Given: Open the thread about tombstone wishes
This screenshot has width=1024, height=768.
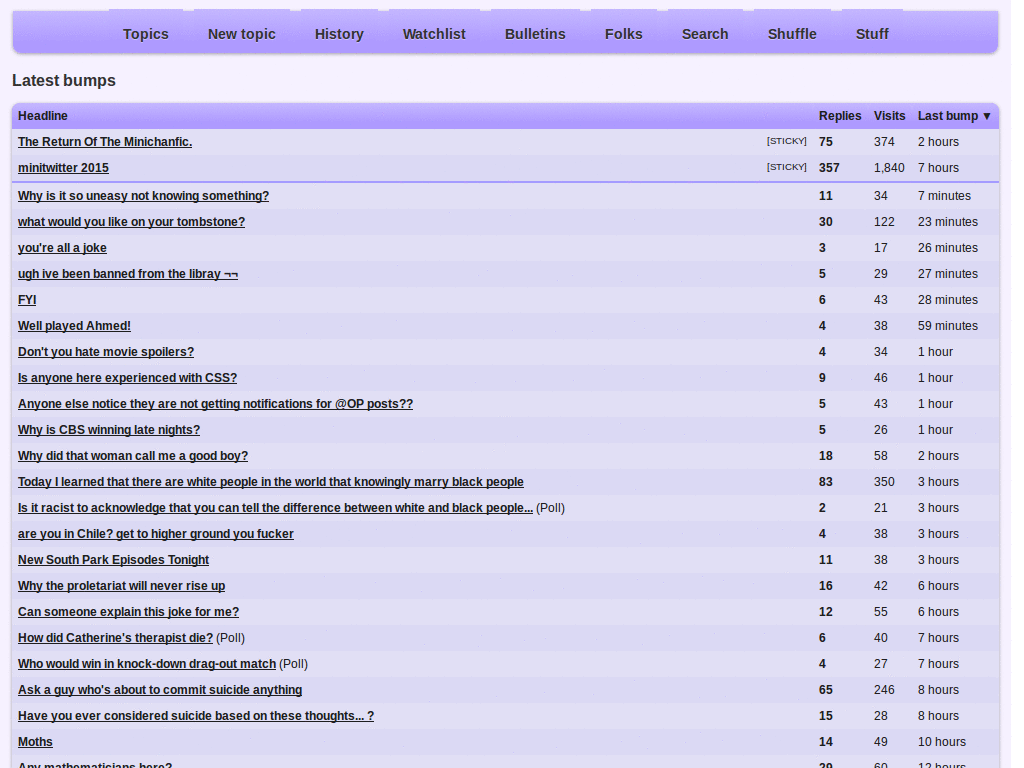Looking at the screenshot, I should coord(131,221).
